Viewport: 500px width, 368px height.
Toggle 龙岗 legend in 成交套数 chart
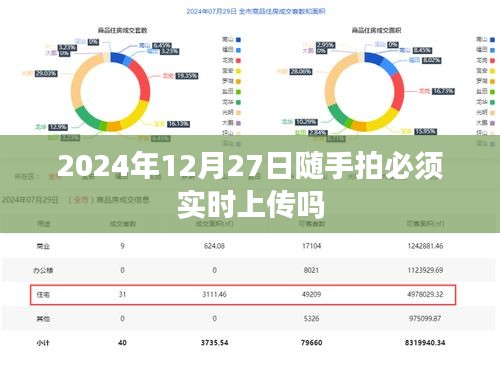click(231, 60)
